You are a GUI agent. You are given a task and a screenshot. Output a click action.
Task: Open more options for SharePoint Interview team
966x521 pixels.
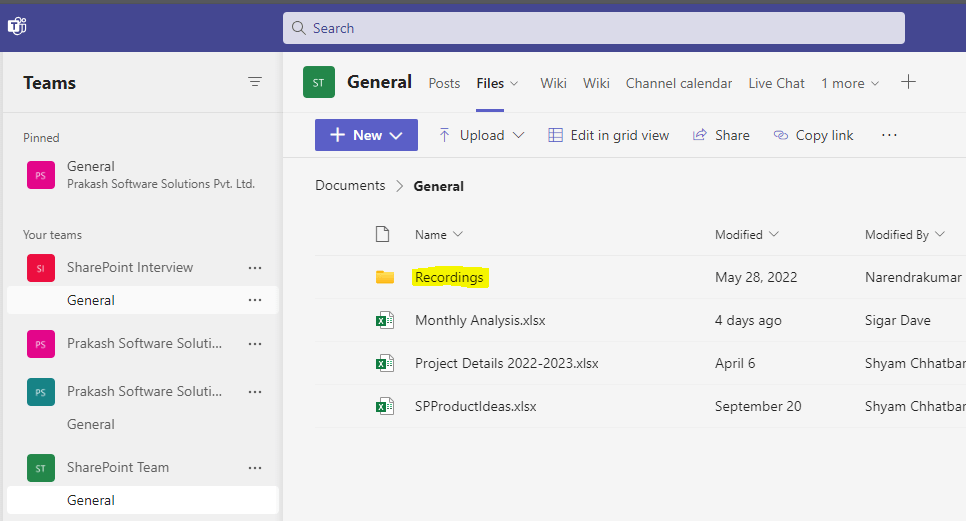[255, 267]
